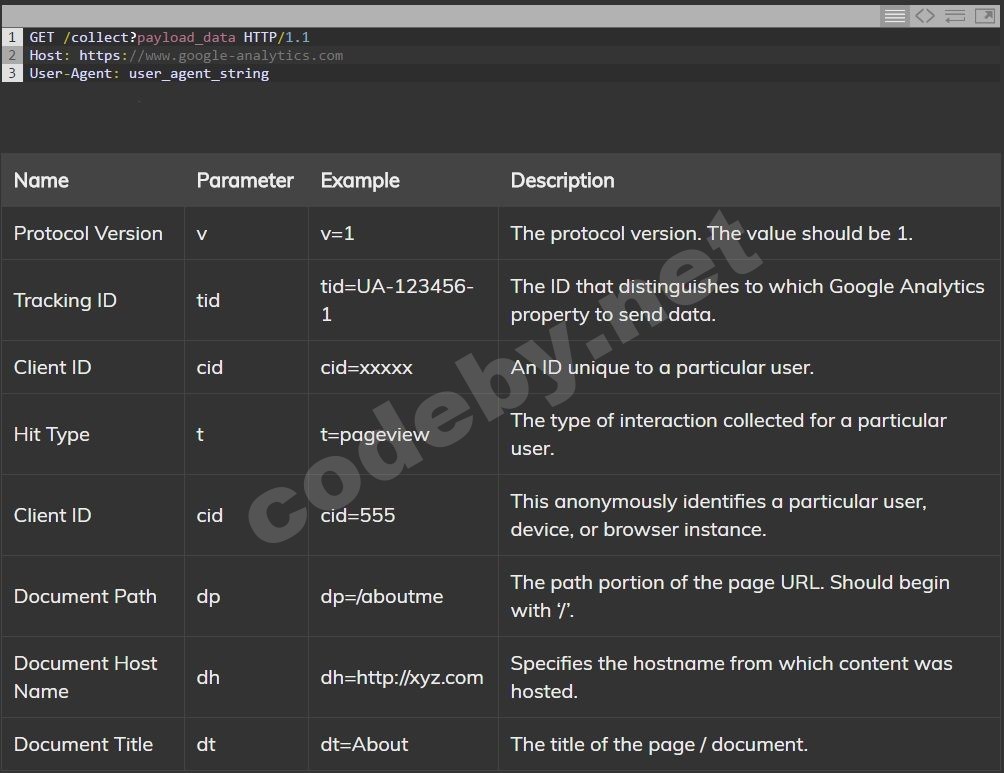Toggle plain code view angle-brackets icon

(x=925, y=16)
